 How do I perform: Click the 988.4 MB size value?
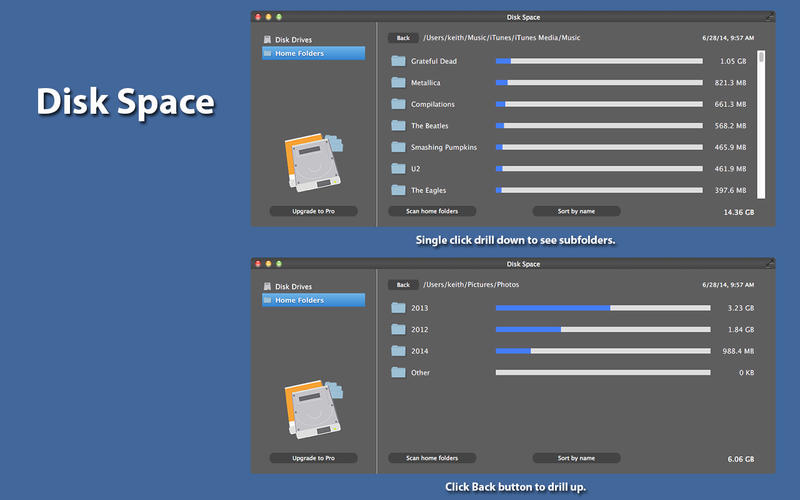click(x=738, y=351)
